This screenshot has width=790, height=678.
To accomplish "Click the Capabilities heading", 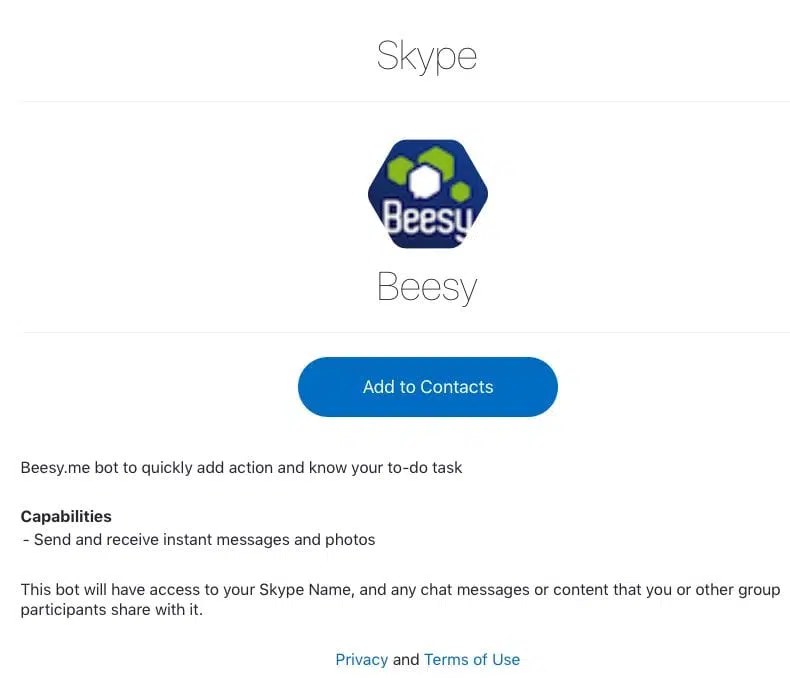I will pos(66,516).
